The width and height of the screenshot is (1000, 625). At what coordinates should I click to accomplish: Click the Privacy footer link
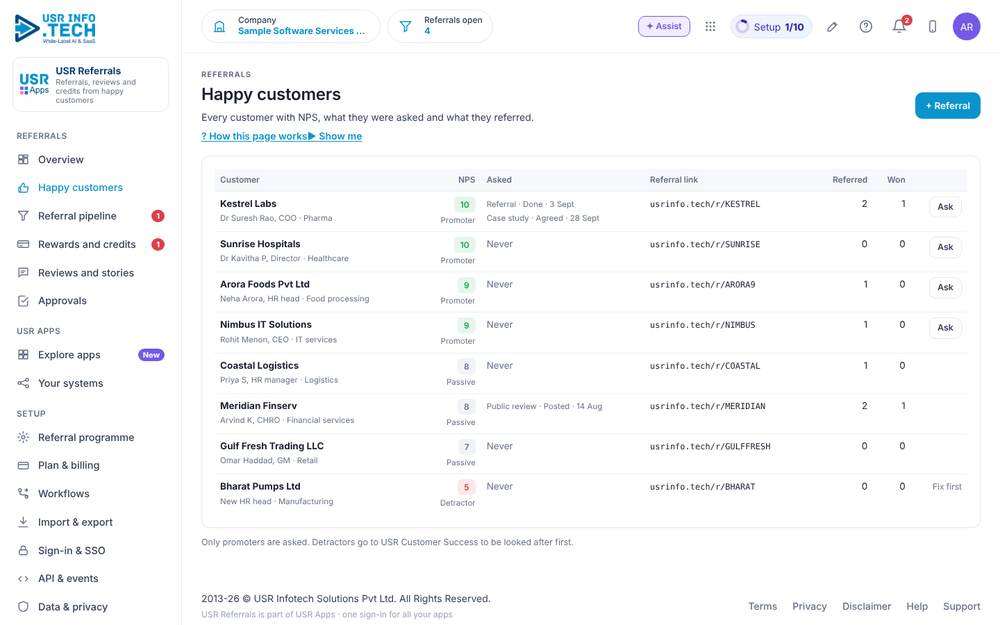pos(809,607)
